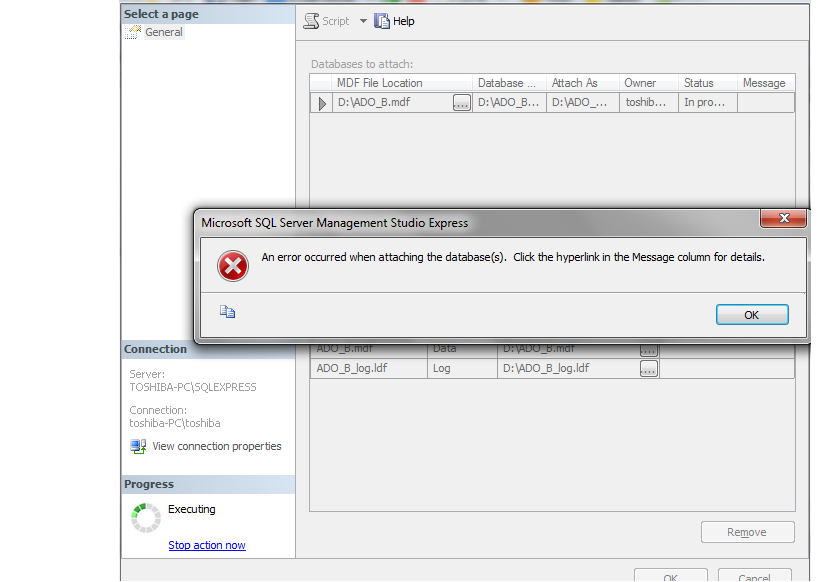819x582 pixels.
Task: Select the General page icon
Action: coord(133,32)
